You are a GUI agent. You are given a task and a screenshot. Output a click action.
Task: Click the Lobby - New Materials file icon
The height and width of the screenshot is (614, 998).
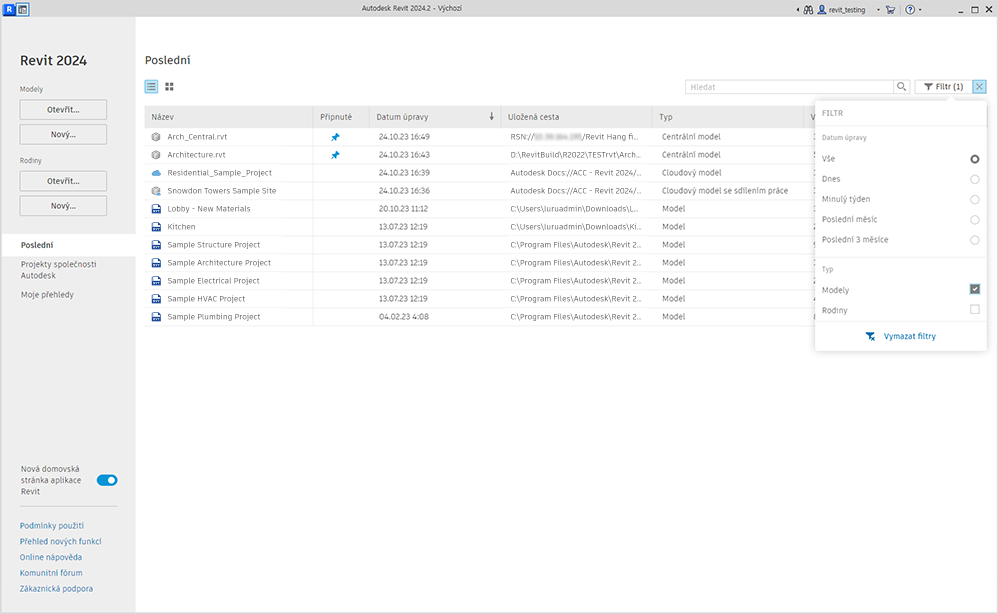[x=156, y=209]
